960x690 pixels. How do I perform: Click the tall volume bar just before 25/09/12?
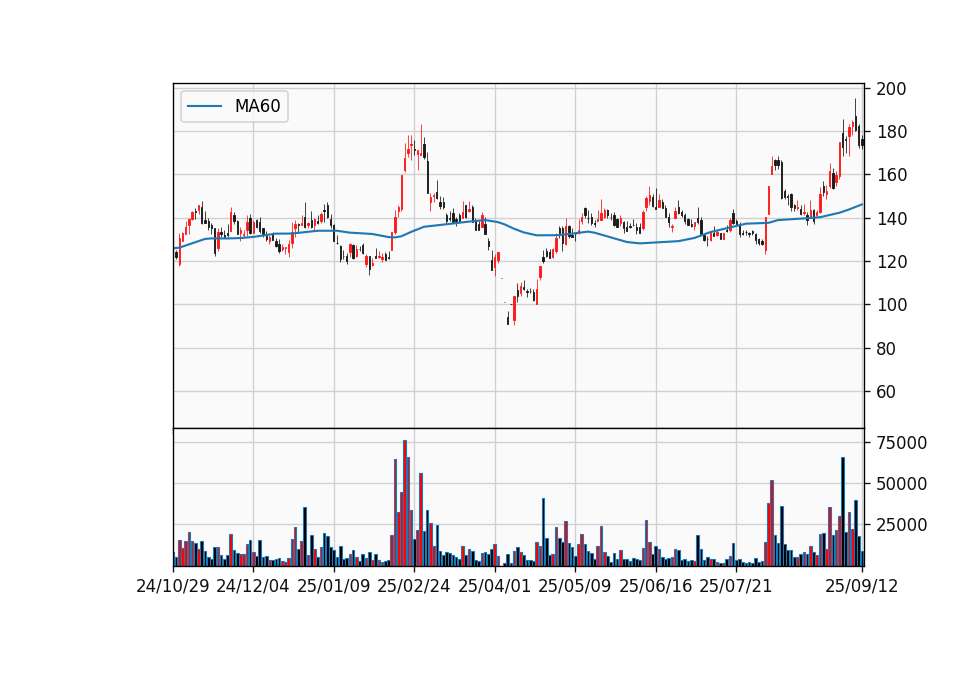point(842,512)
